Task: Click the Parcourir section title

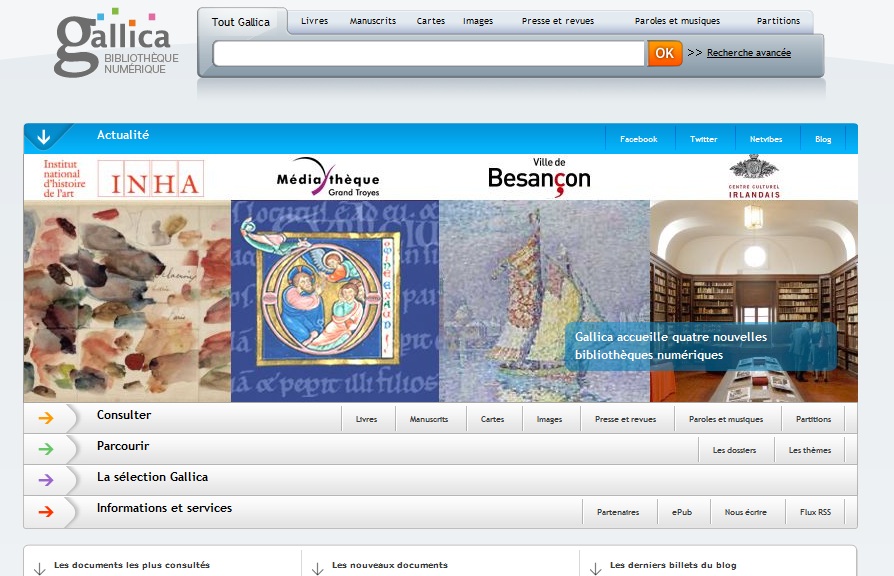Action: tap(123, 446)
